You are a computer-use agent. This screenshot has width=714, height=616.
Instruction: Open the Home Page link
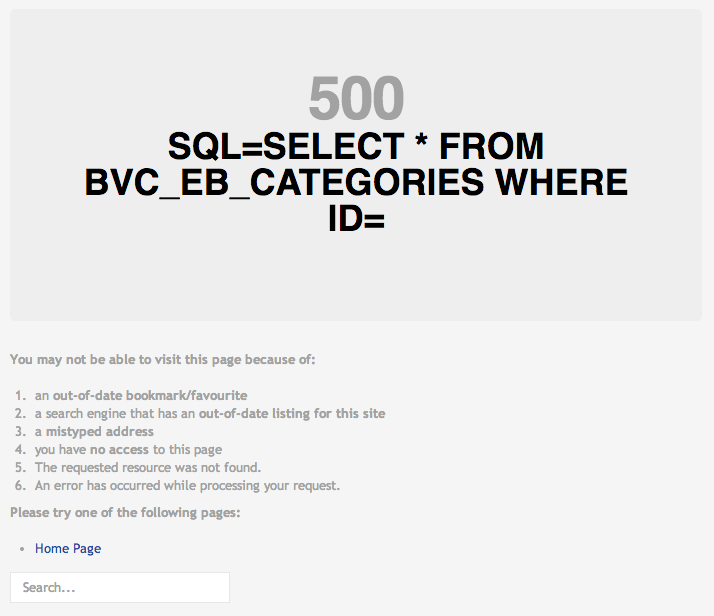pyautogui.click(x=68, y=549)
